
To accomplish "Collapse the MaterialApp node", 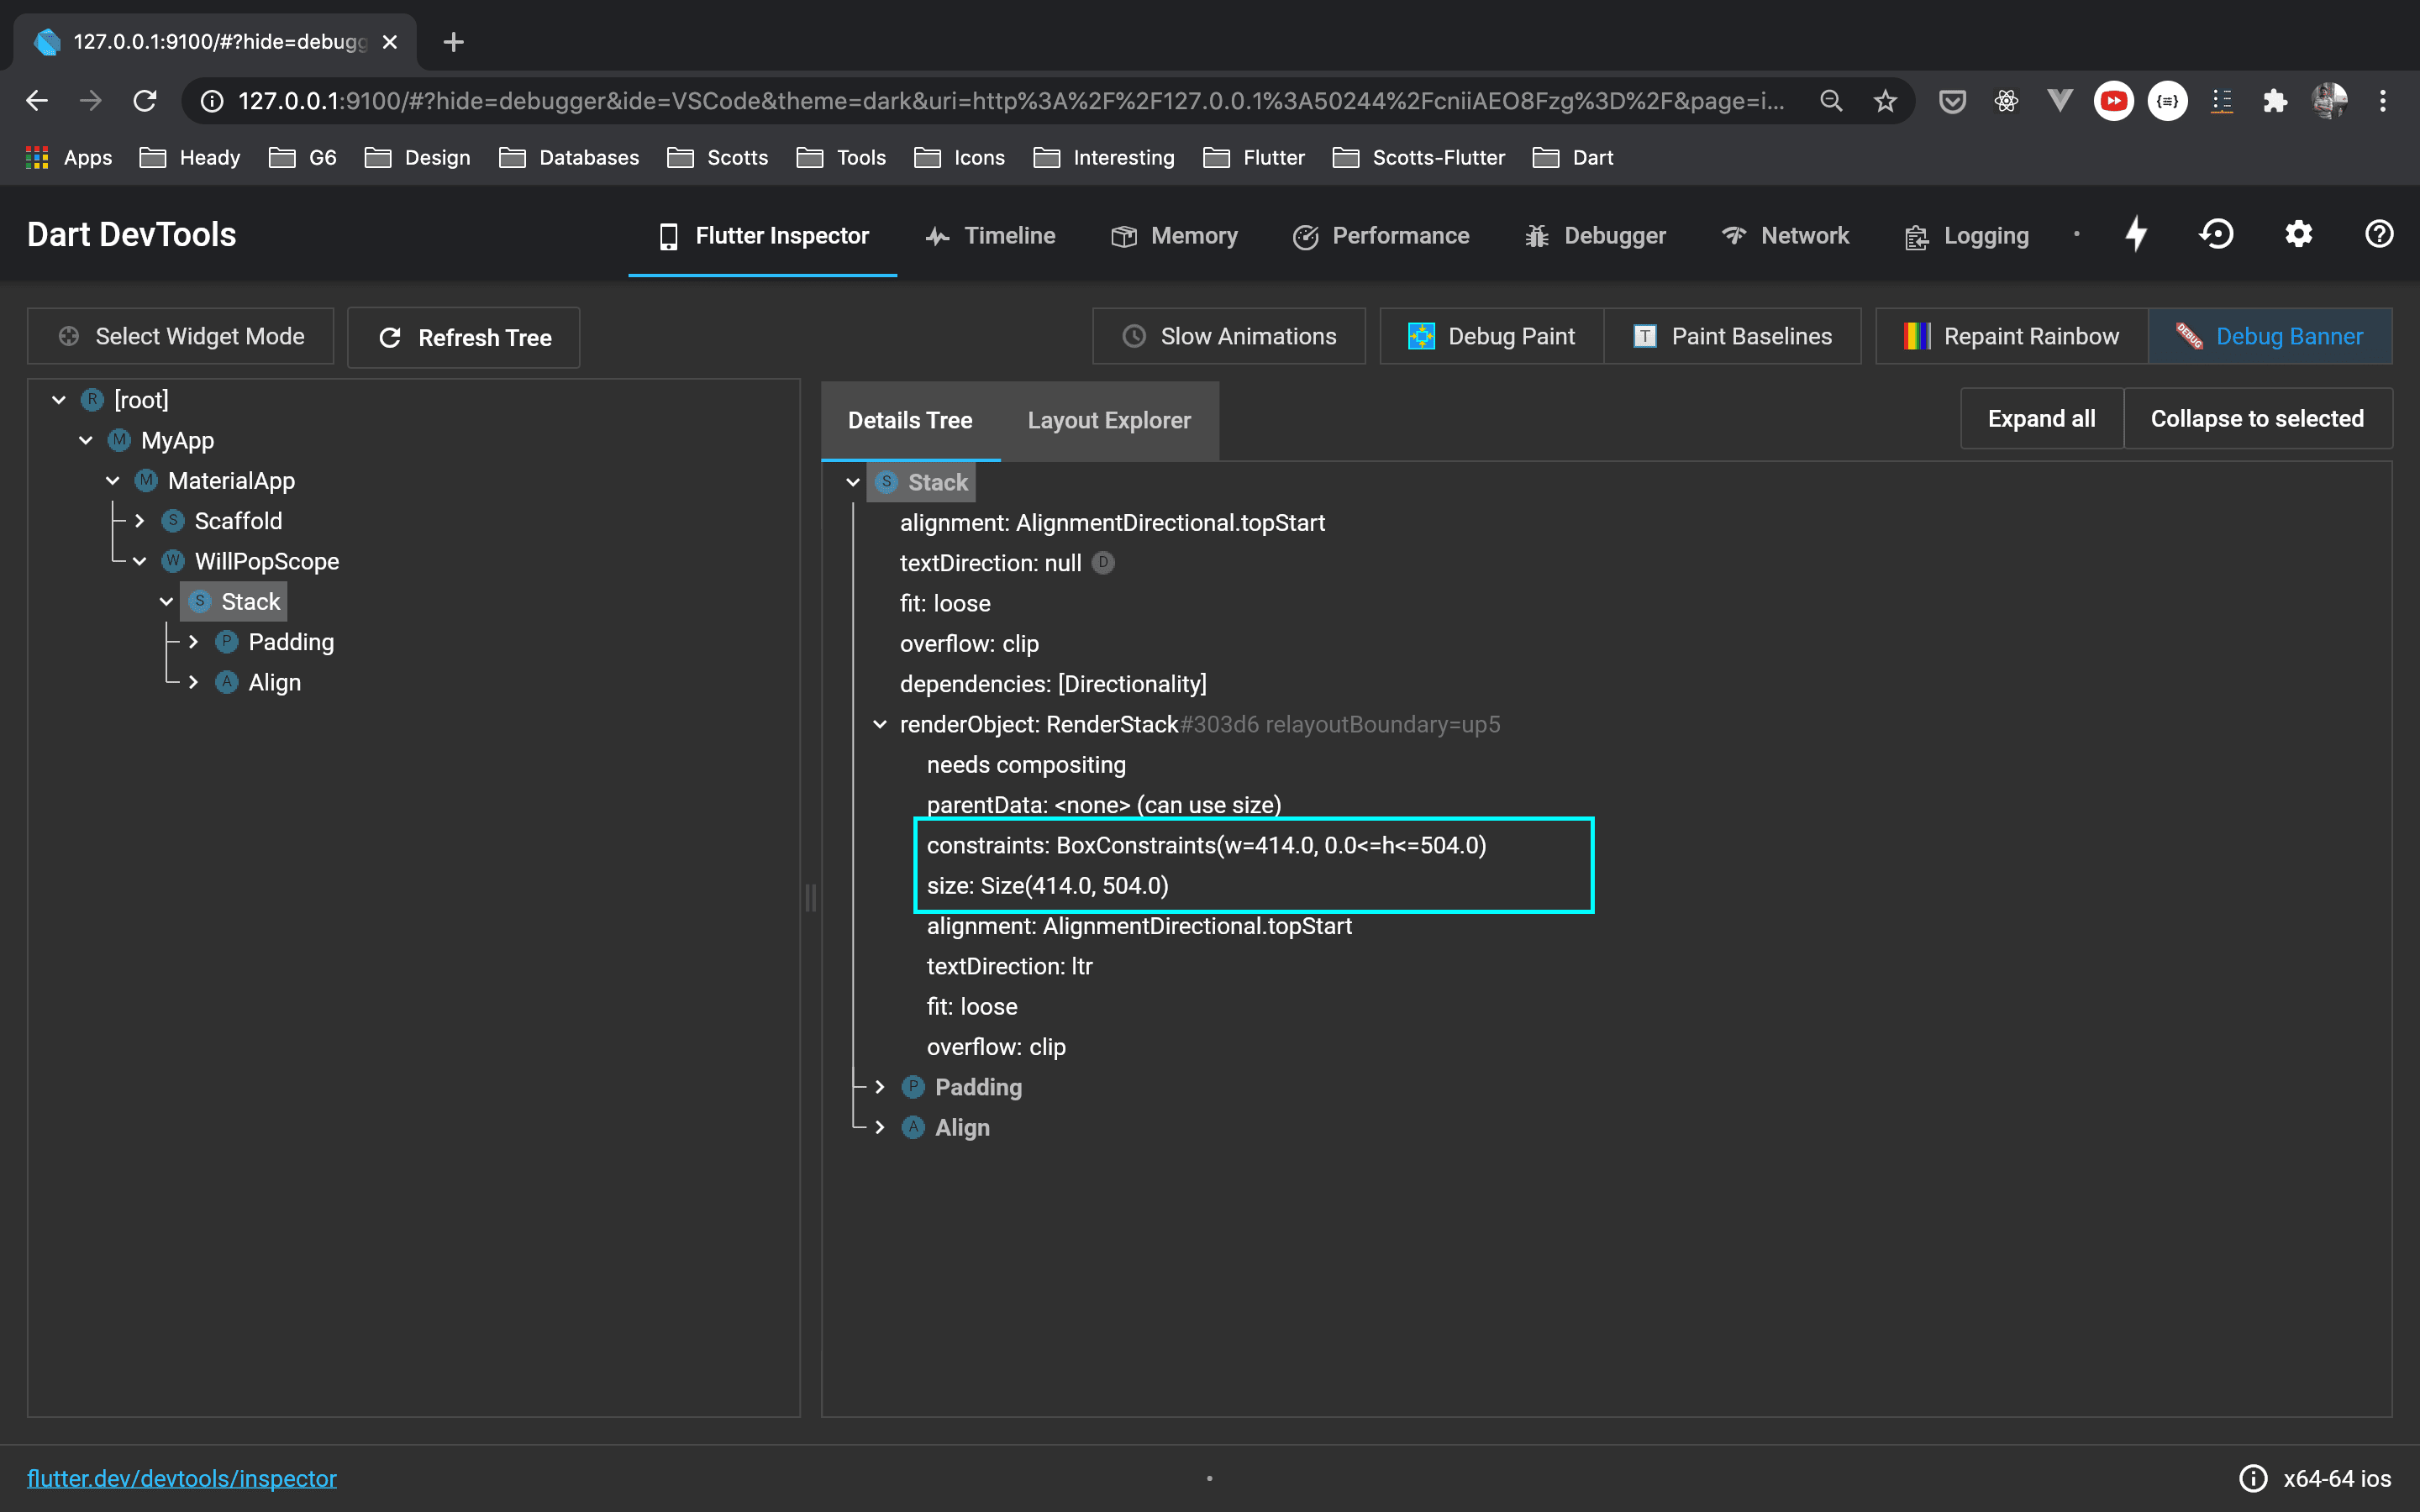I will click(113, 481).
